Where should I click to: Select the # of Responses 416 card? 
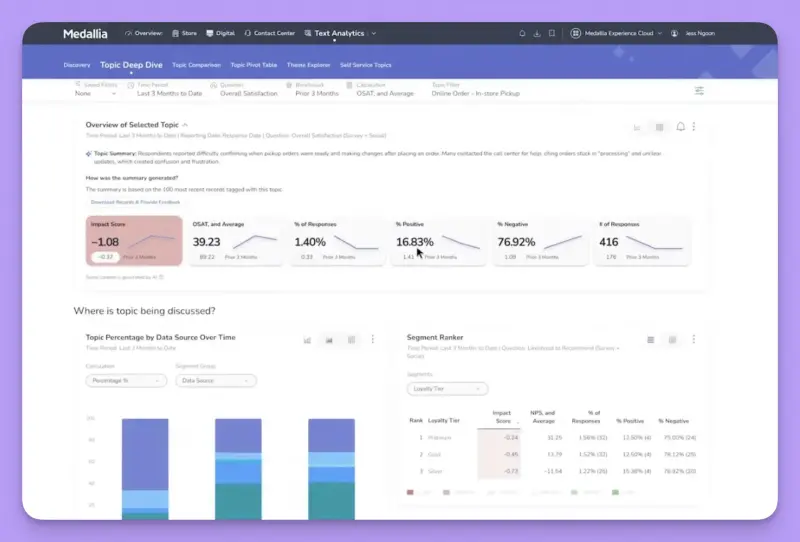642,241
